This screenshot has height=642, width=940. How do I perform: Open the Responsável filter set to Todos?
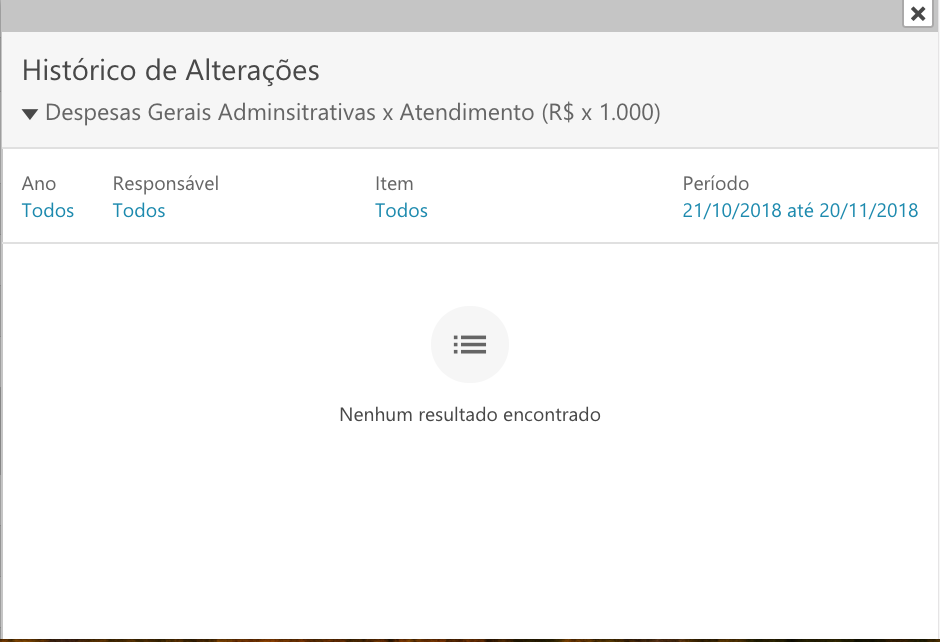[139, 210]
